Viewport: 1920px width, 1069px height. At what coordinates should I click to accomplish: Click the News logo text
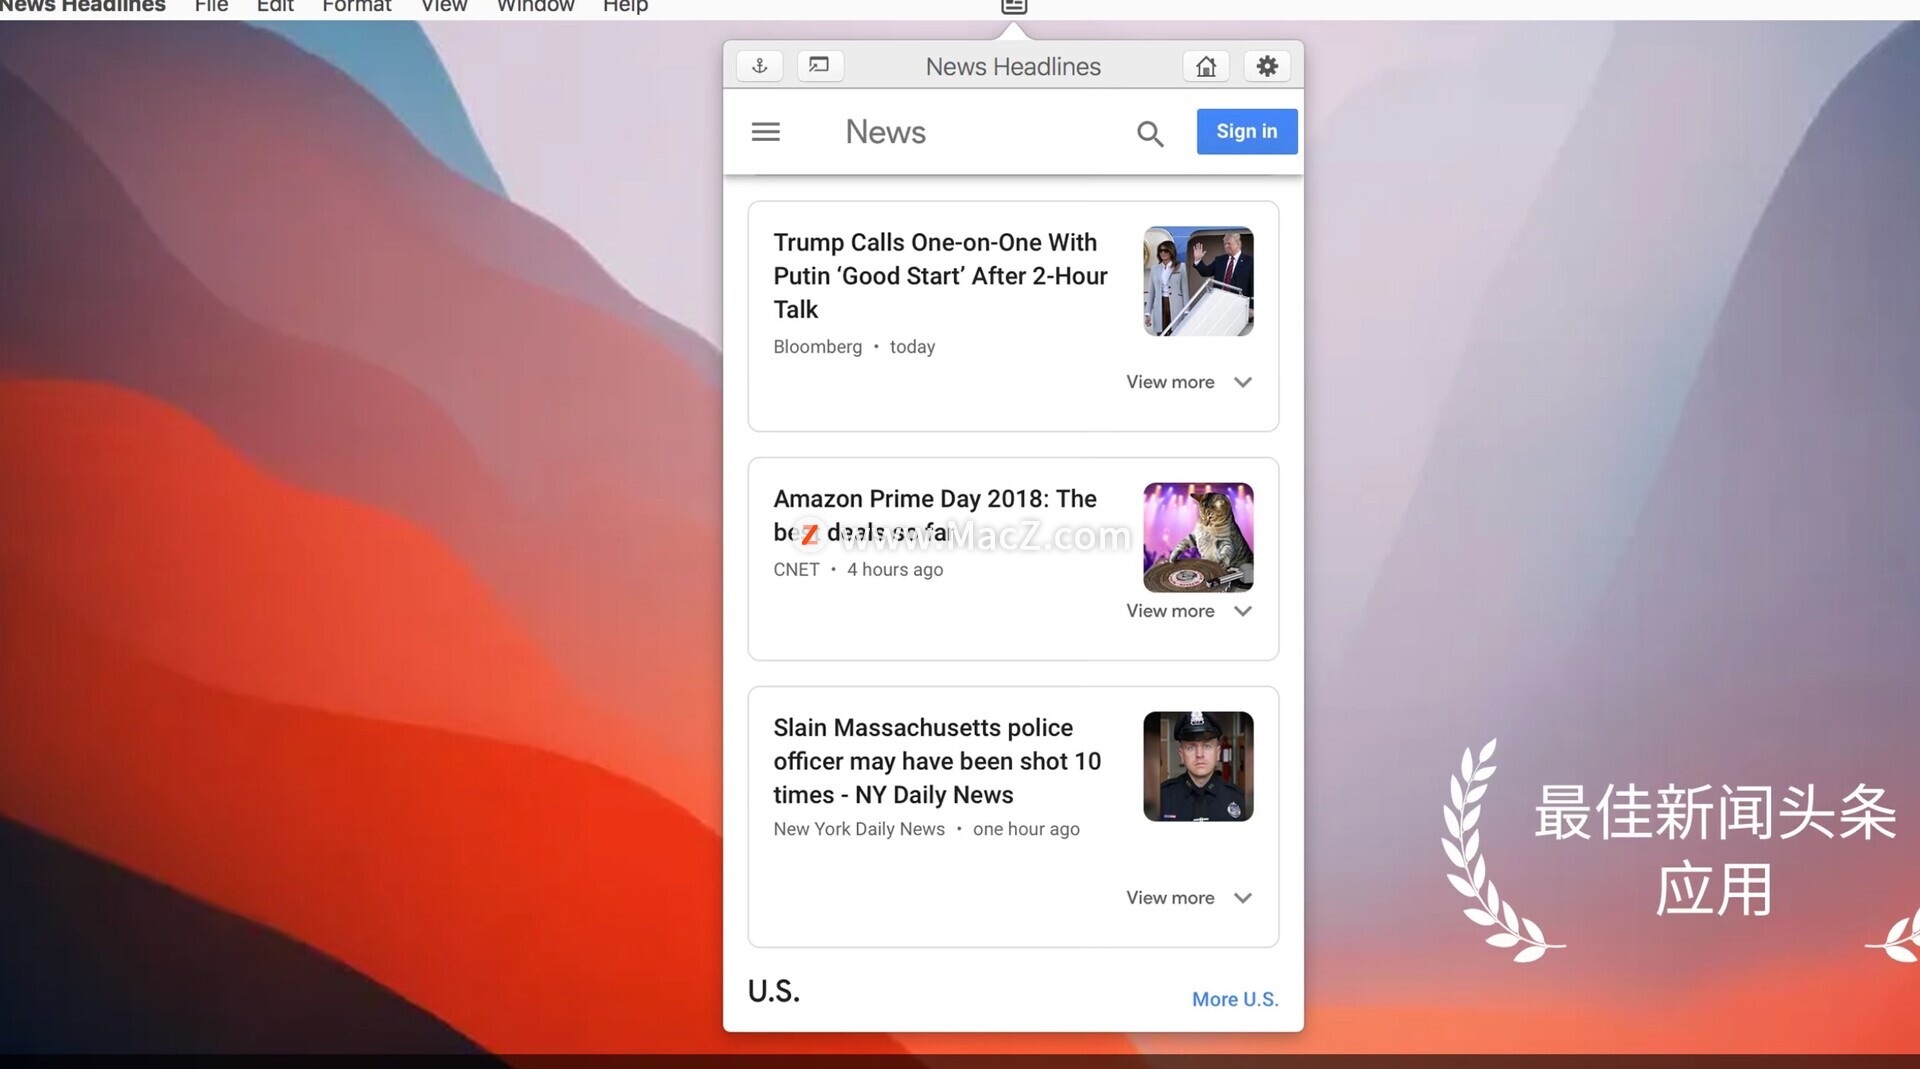886,132
